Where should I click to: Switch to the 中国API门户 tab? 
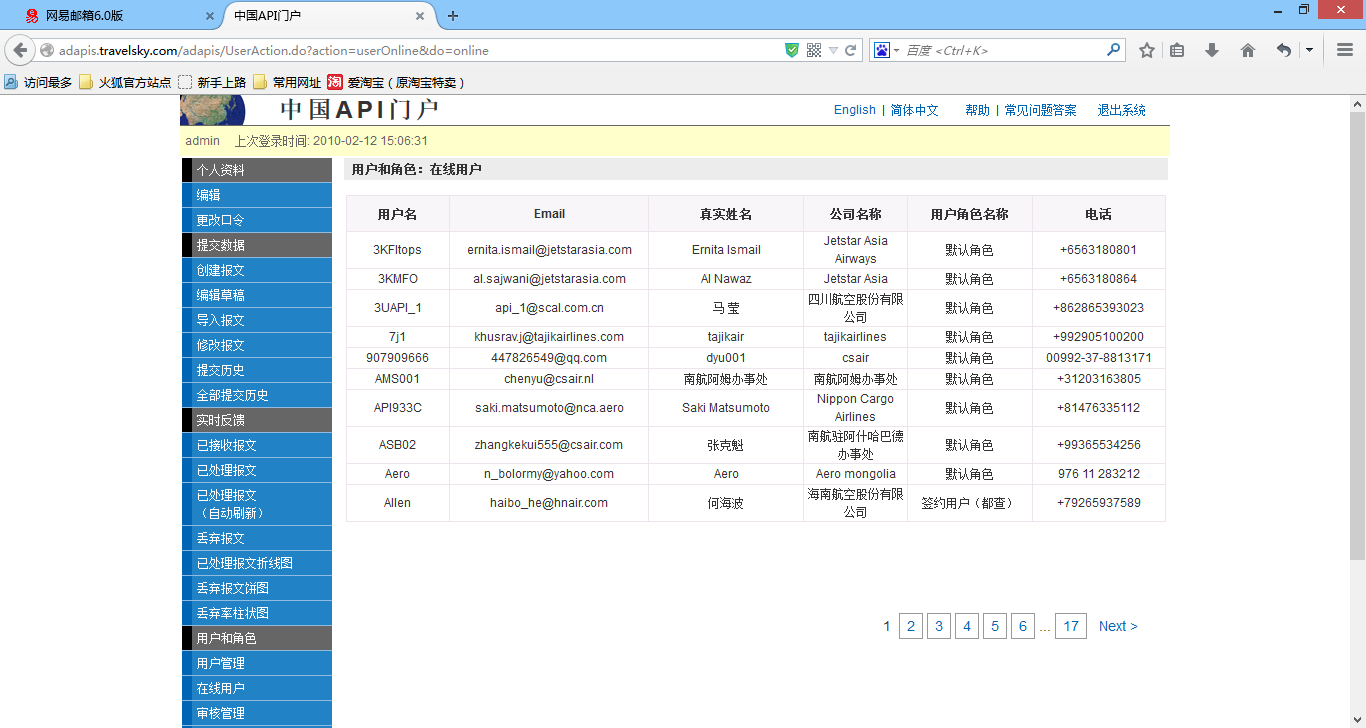[329, 16]
